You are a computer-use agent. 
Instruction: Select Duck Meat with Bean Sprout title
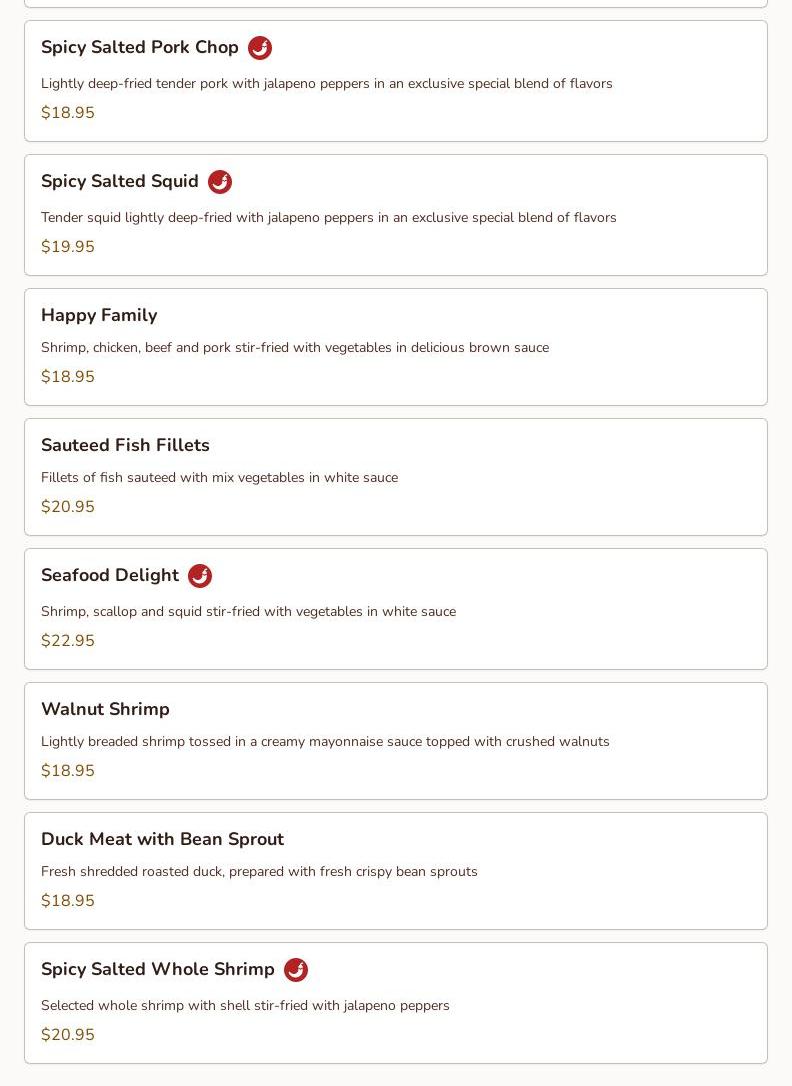pyautogui.click(x=163, y=839)
